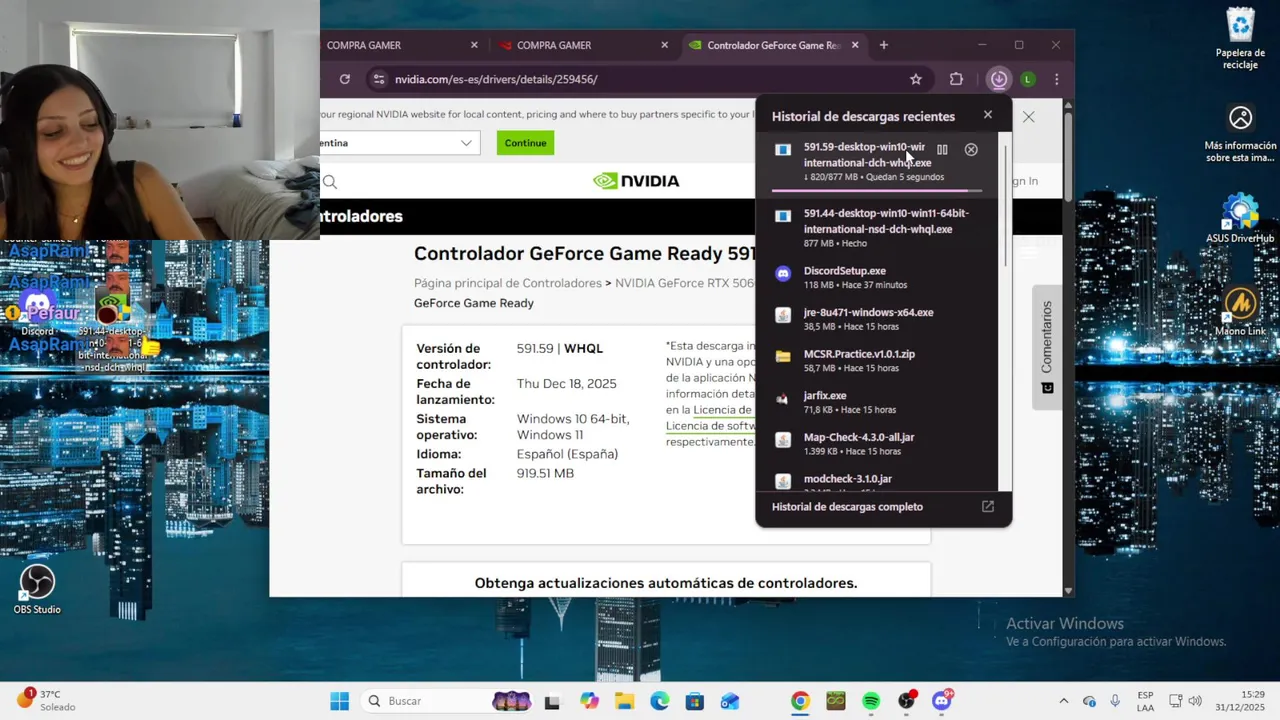Go to Página principal de Controladores link
Screen dimensions: 1280x720
click(x=508, y=283)
